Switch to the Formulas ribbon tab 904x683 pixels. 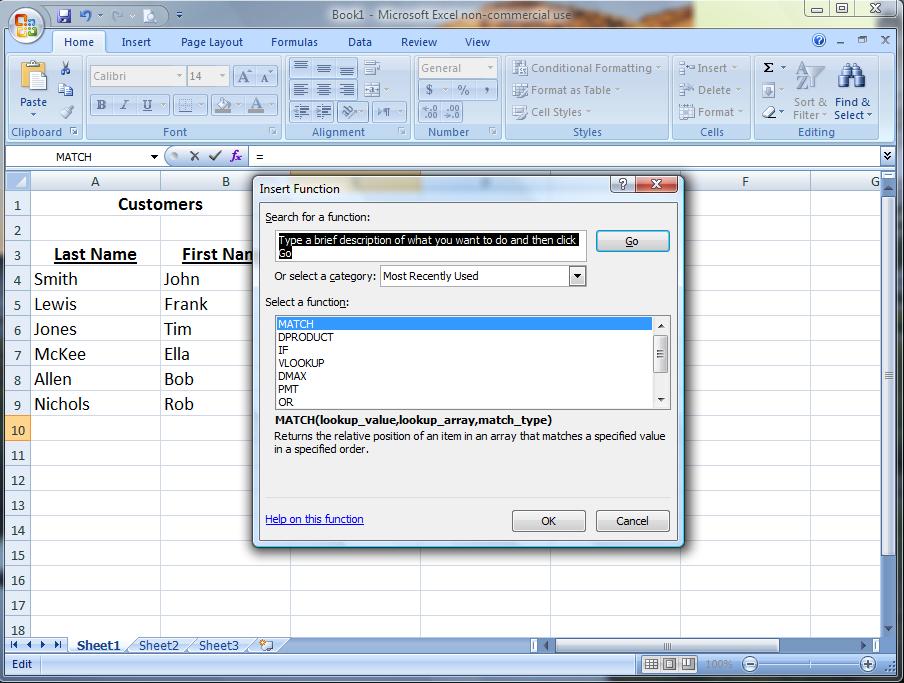[x=294, y=42]
